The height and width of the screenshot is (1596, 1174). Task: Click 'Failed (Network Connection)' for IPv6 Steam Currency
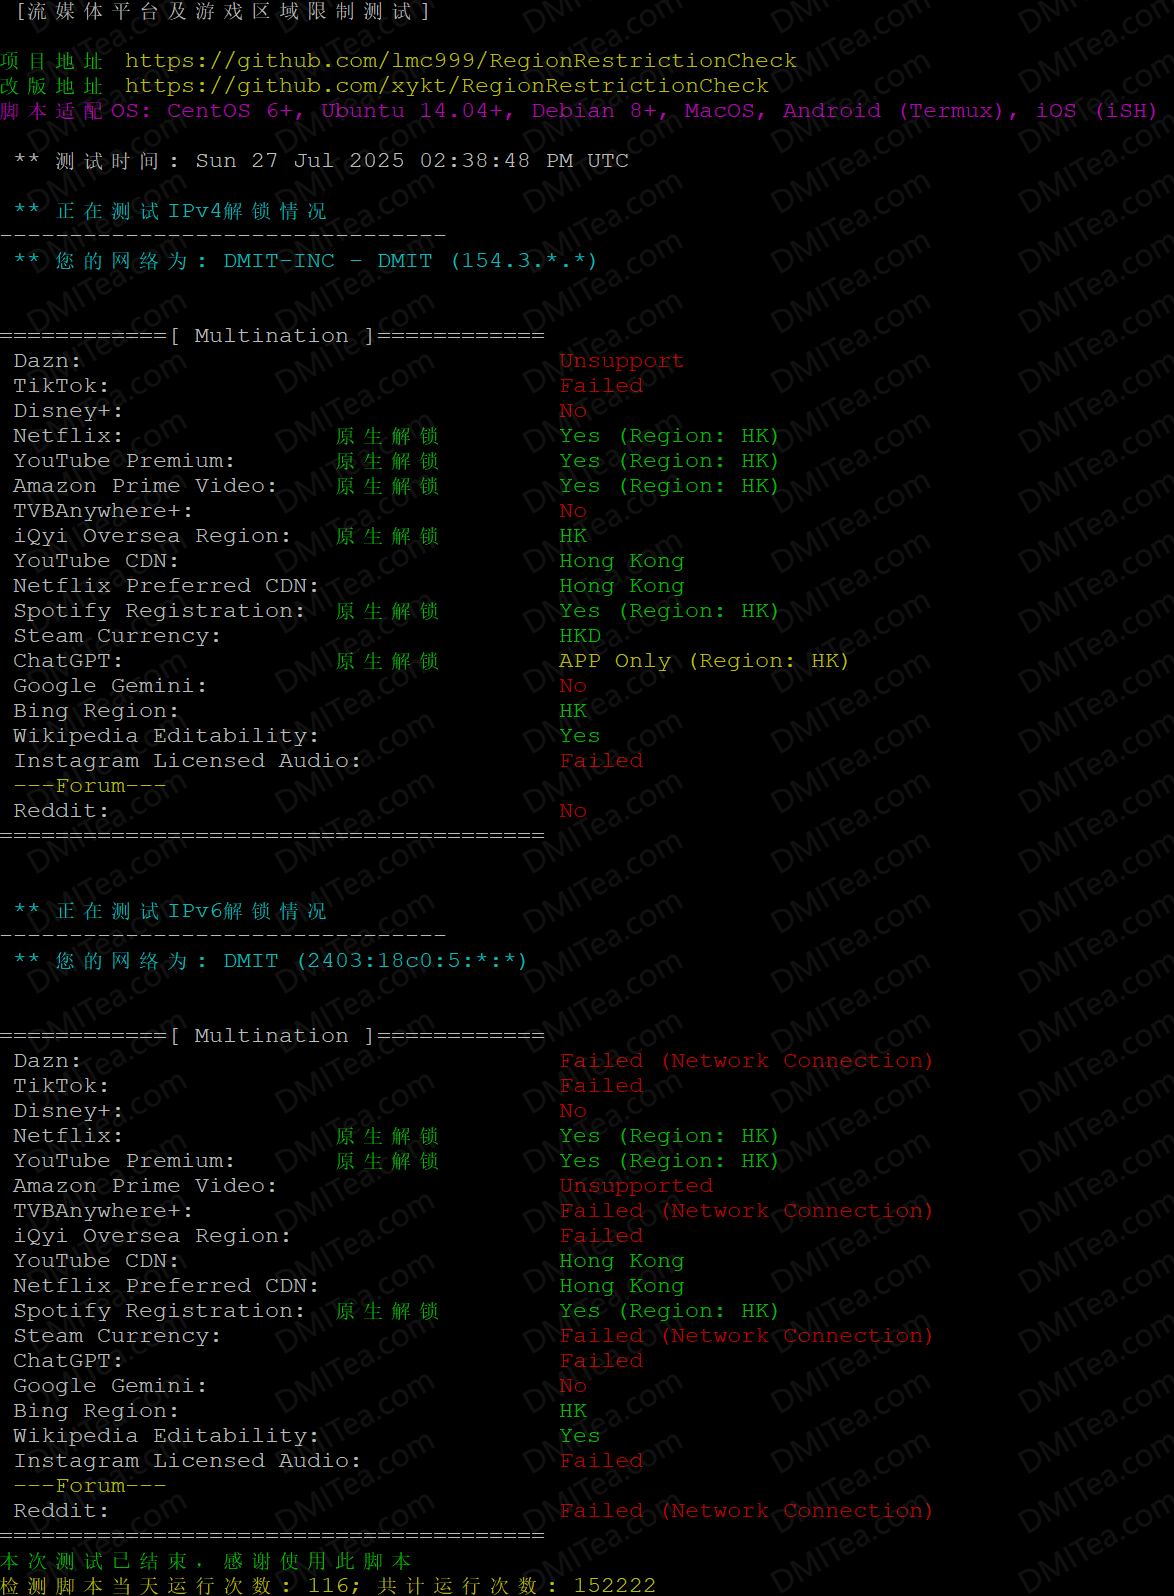click(746, 1336)
